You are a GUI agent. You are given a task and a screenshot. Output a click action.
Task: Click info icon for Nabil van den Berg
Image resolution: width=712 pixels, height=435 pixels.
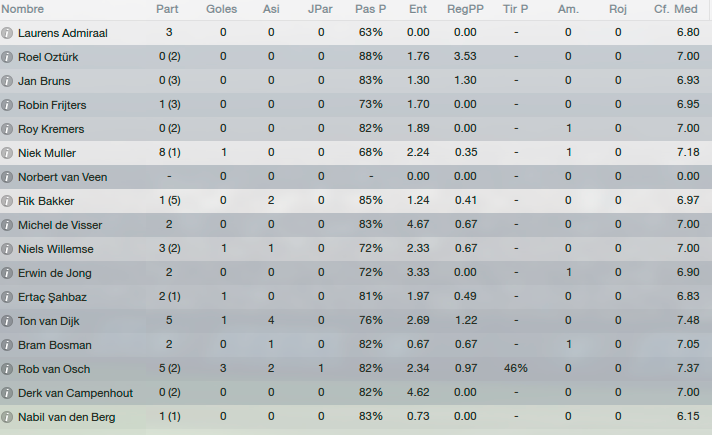coord(6,417)
